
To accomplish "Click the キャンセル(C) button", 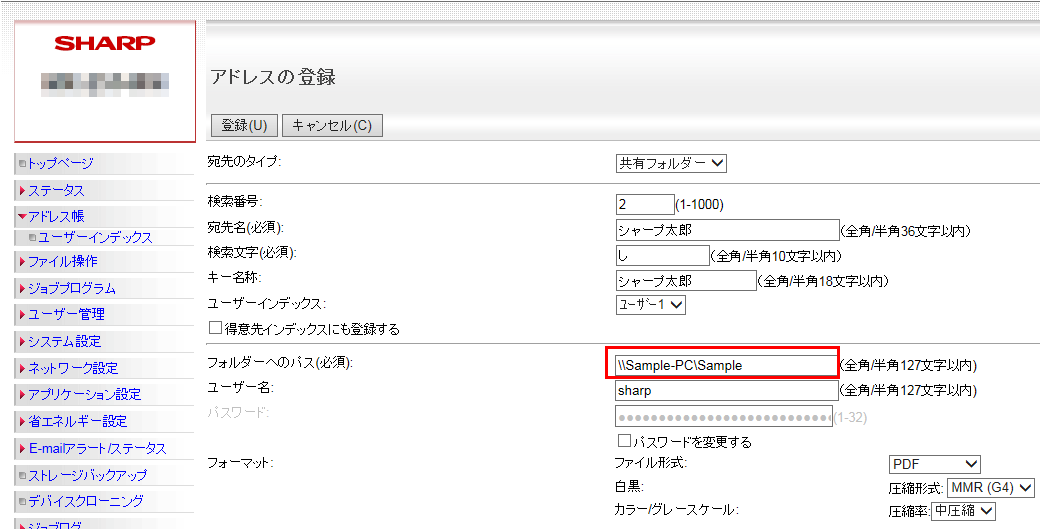I will pos(332,126).
